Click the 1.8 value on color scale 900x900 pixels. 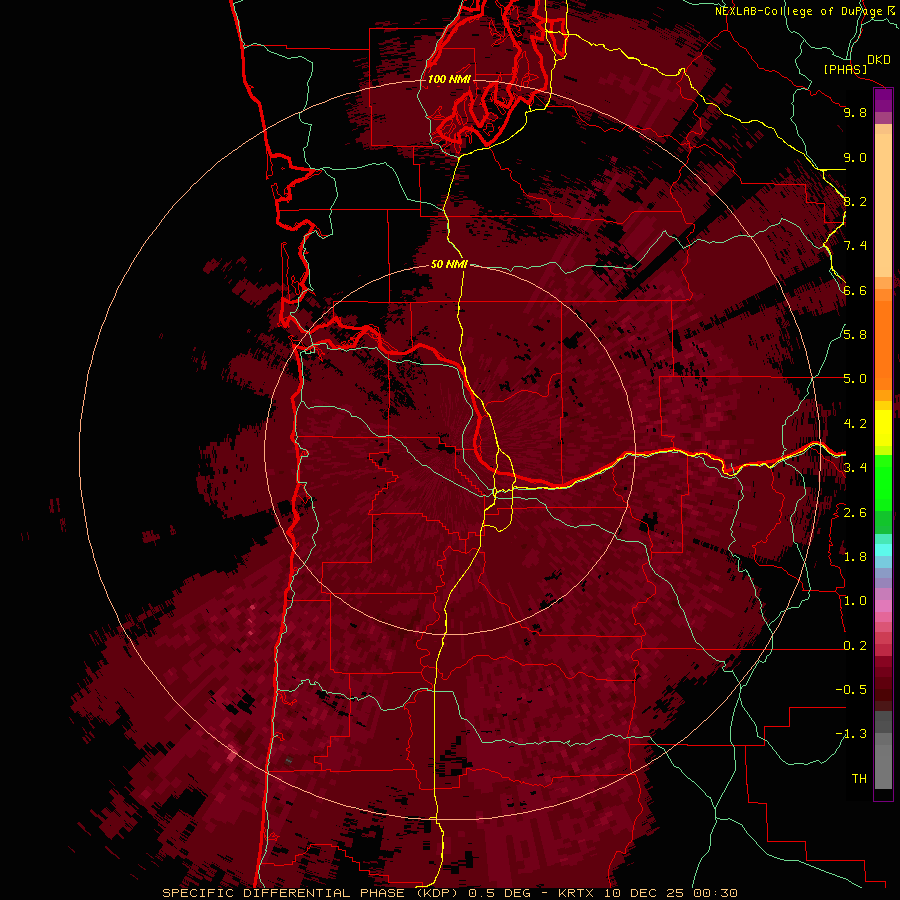click(855, 557)
